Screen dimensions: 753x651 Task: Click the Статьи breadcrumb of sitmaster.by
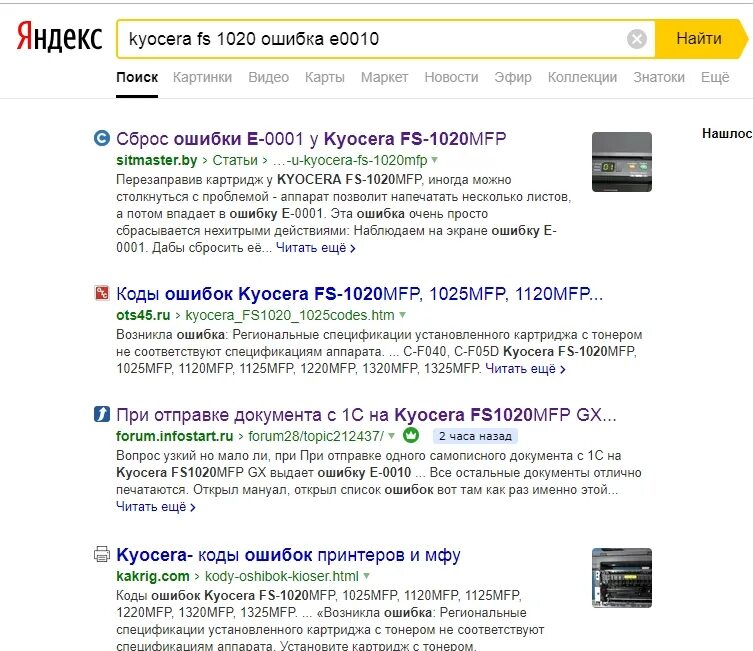click(235, 160)
